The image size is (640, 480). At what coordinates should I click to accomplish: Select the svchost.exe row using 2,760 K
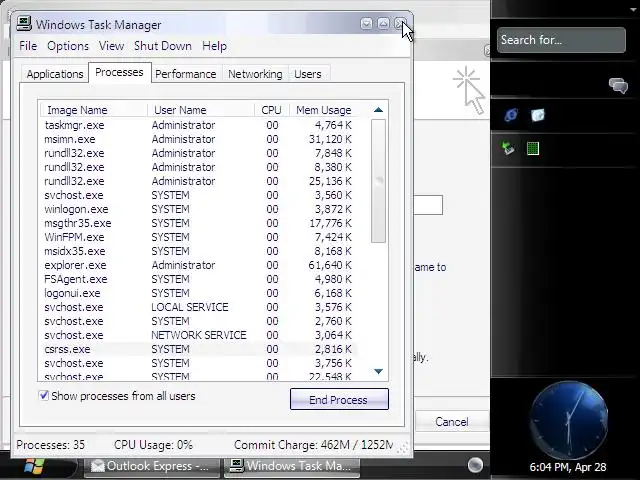click(199, 321)
